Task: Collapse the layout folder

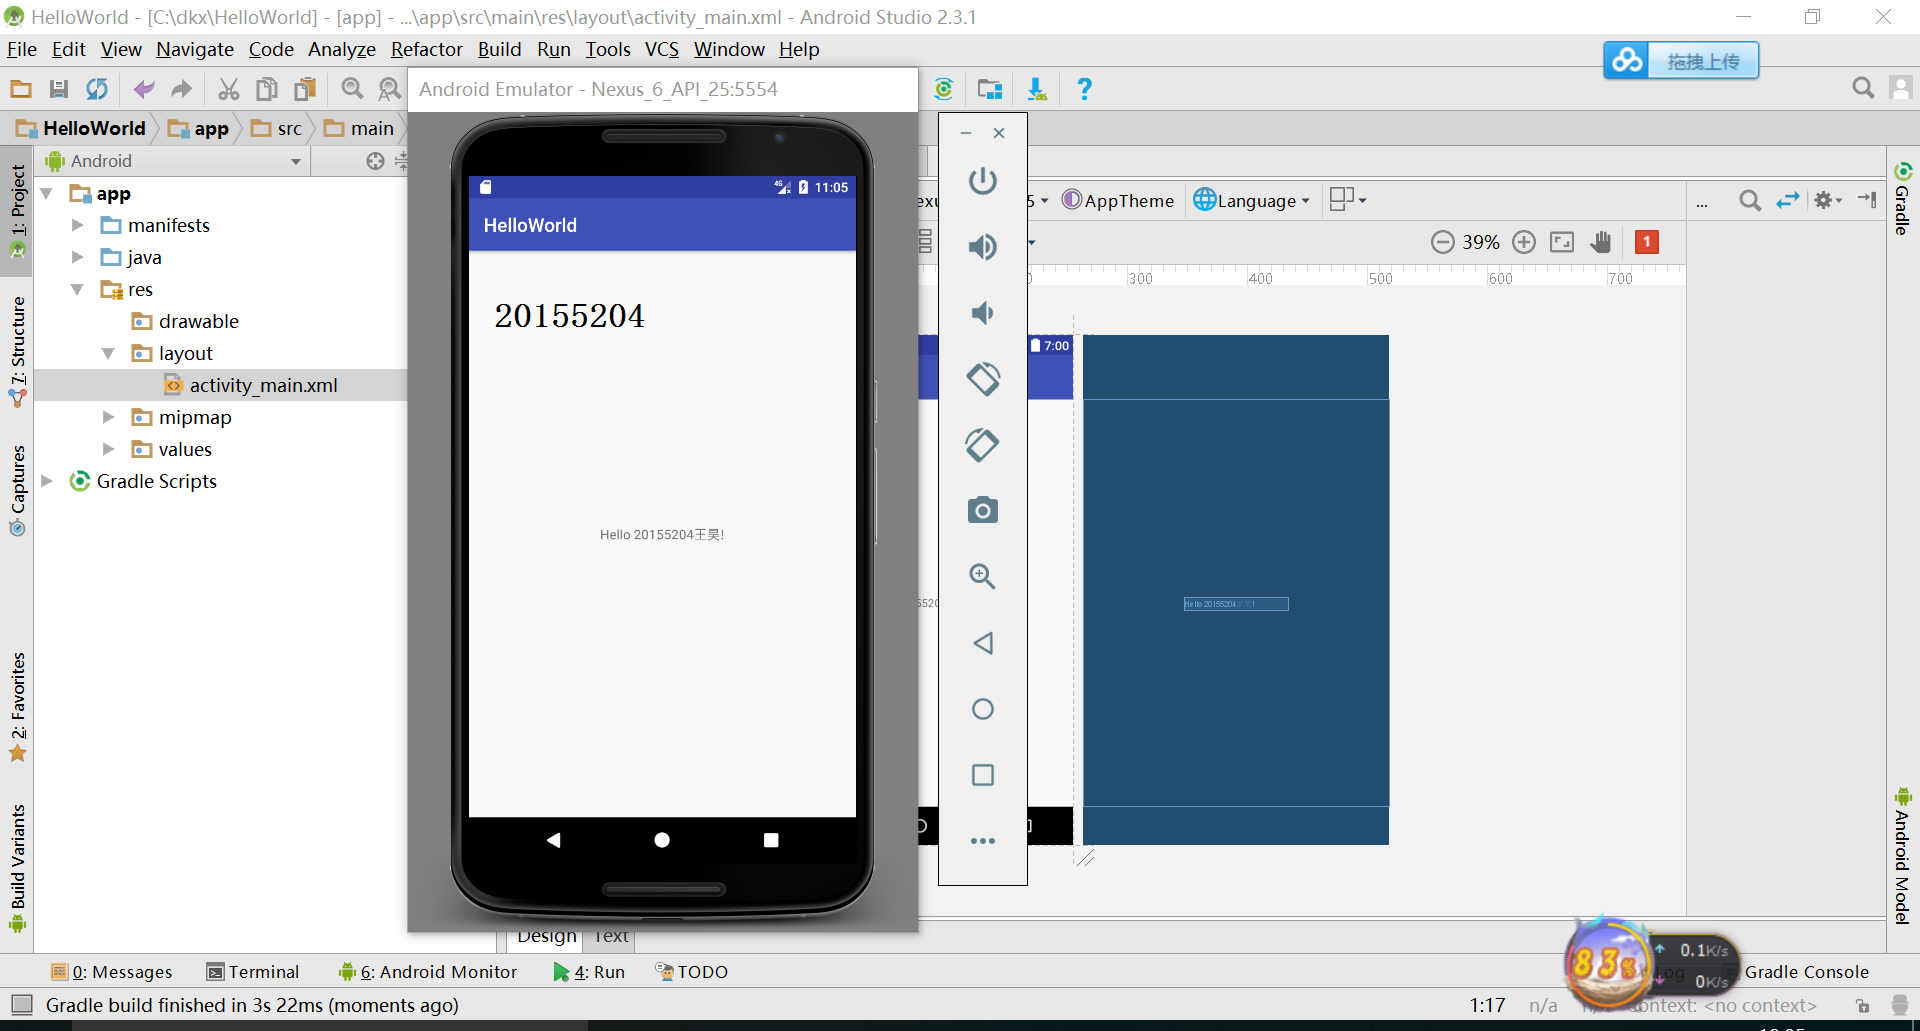Action: pyautogui.click(x=108, y=353)
